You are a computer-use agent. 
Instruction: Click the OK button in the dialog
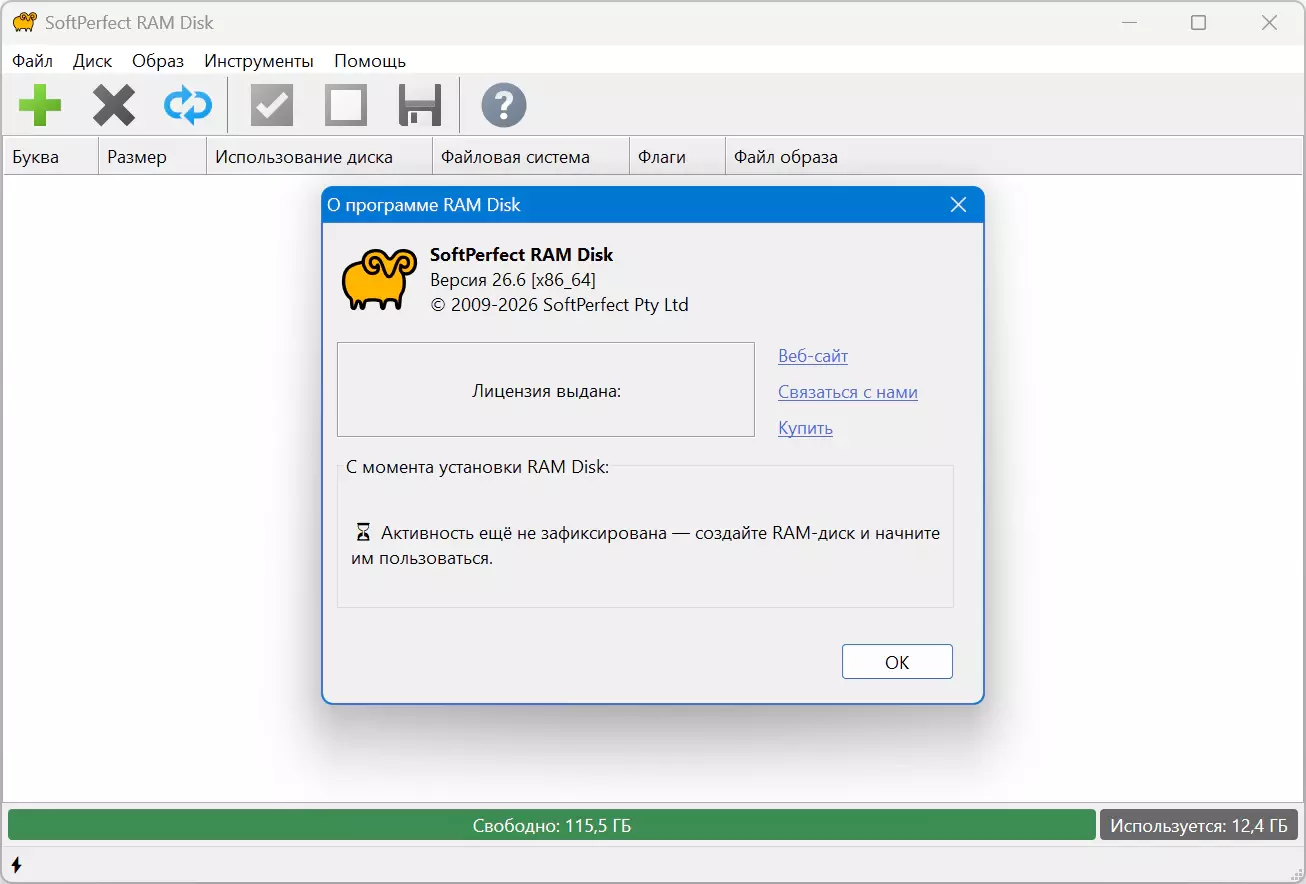[x=897, y=662]
